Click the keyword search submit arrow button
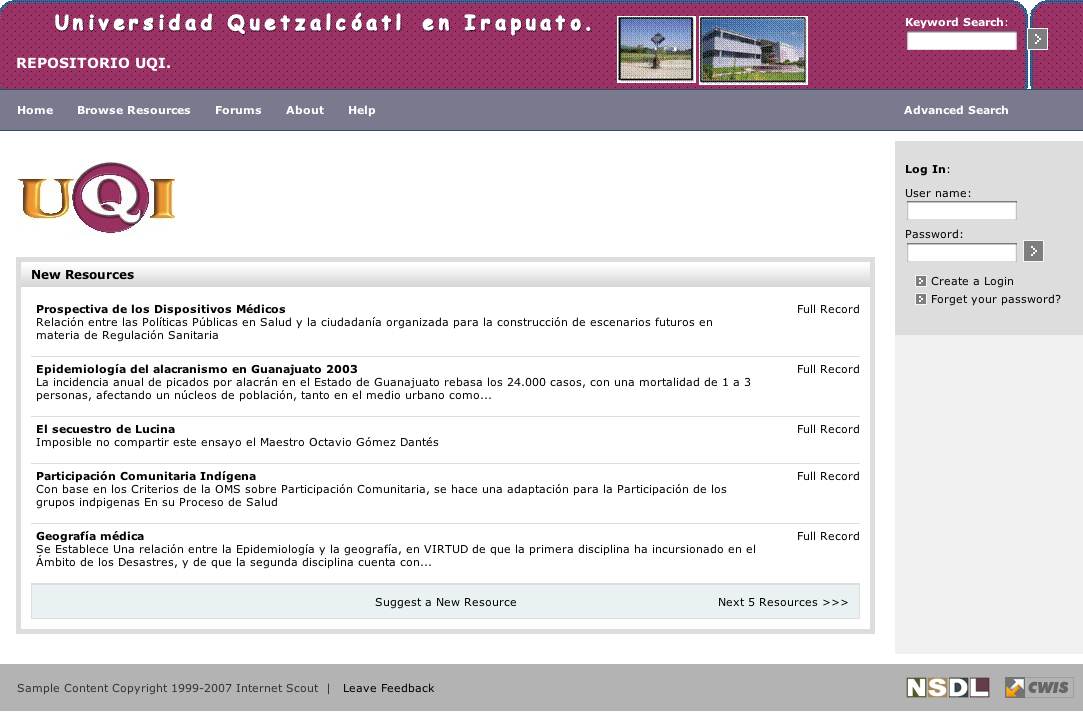 [x=1037, y=40]
